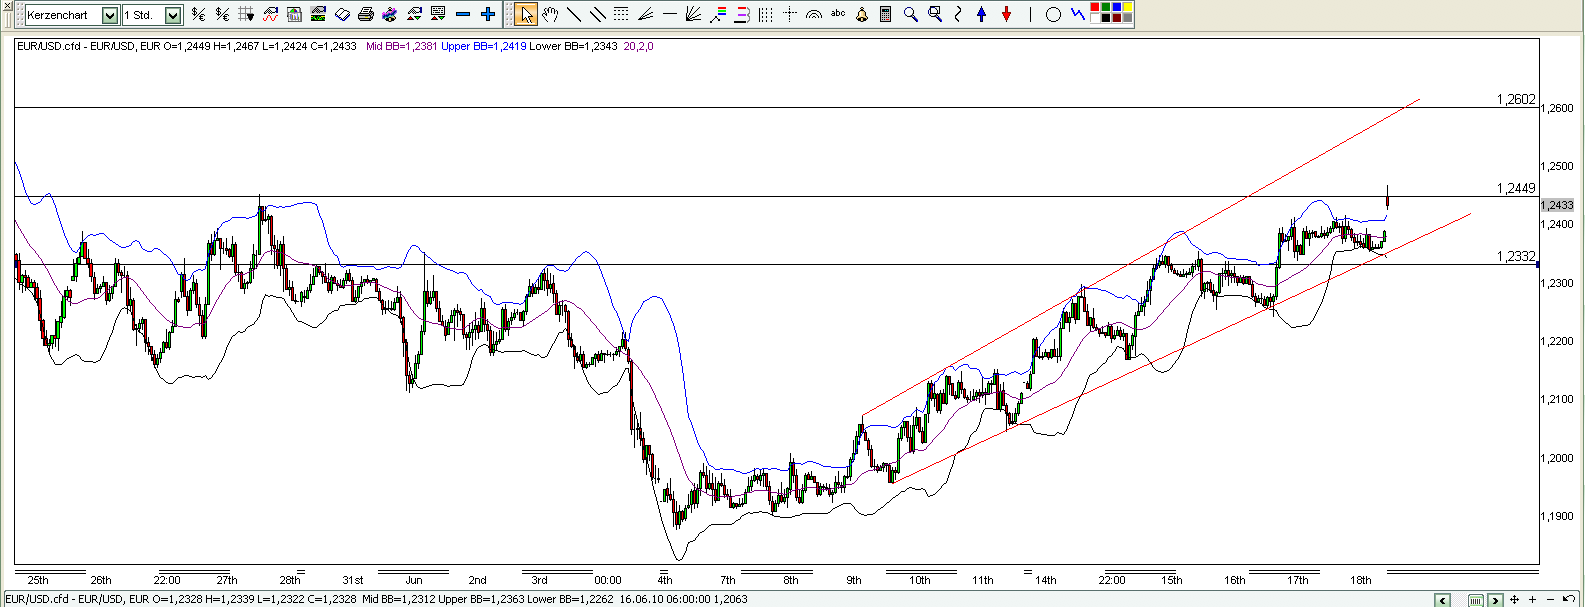The height and width of the screenshot is (607, 1585).
Task: Select the vertical dotted time zones tool
Action: coord(765,14)
